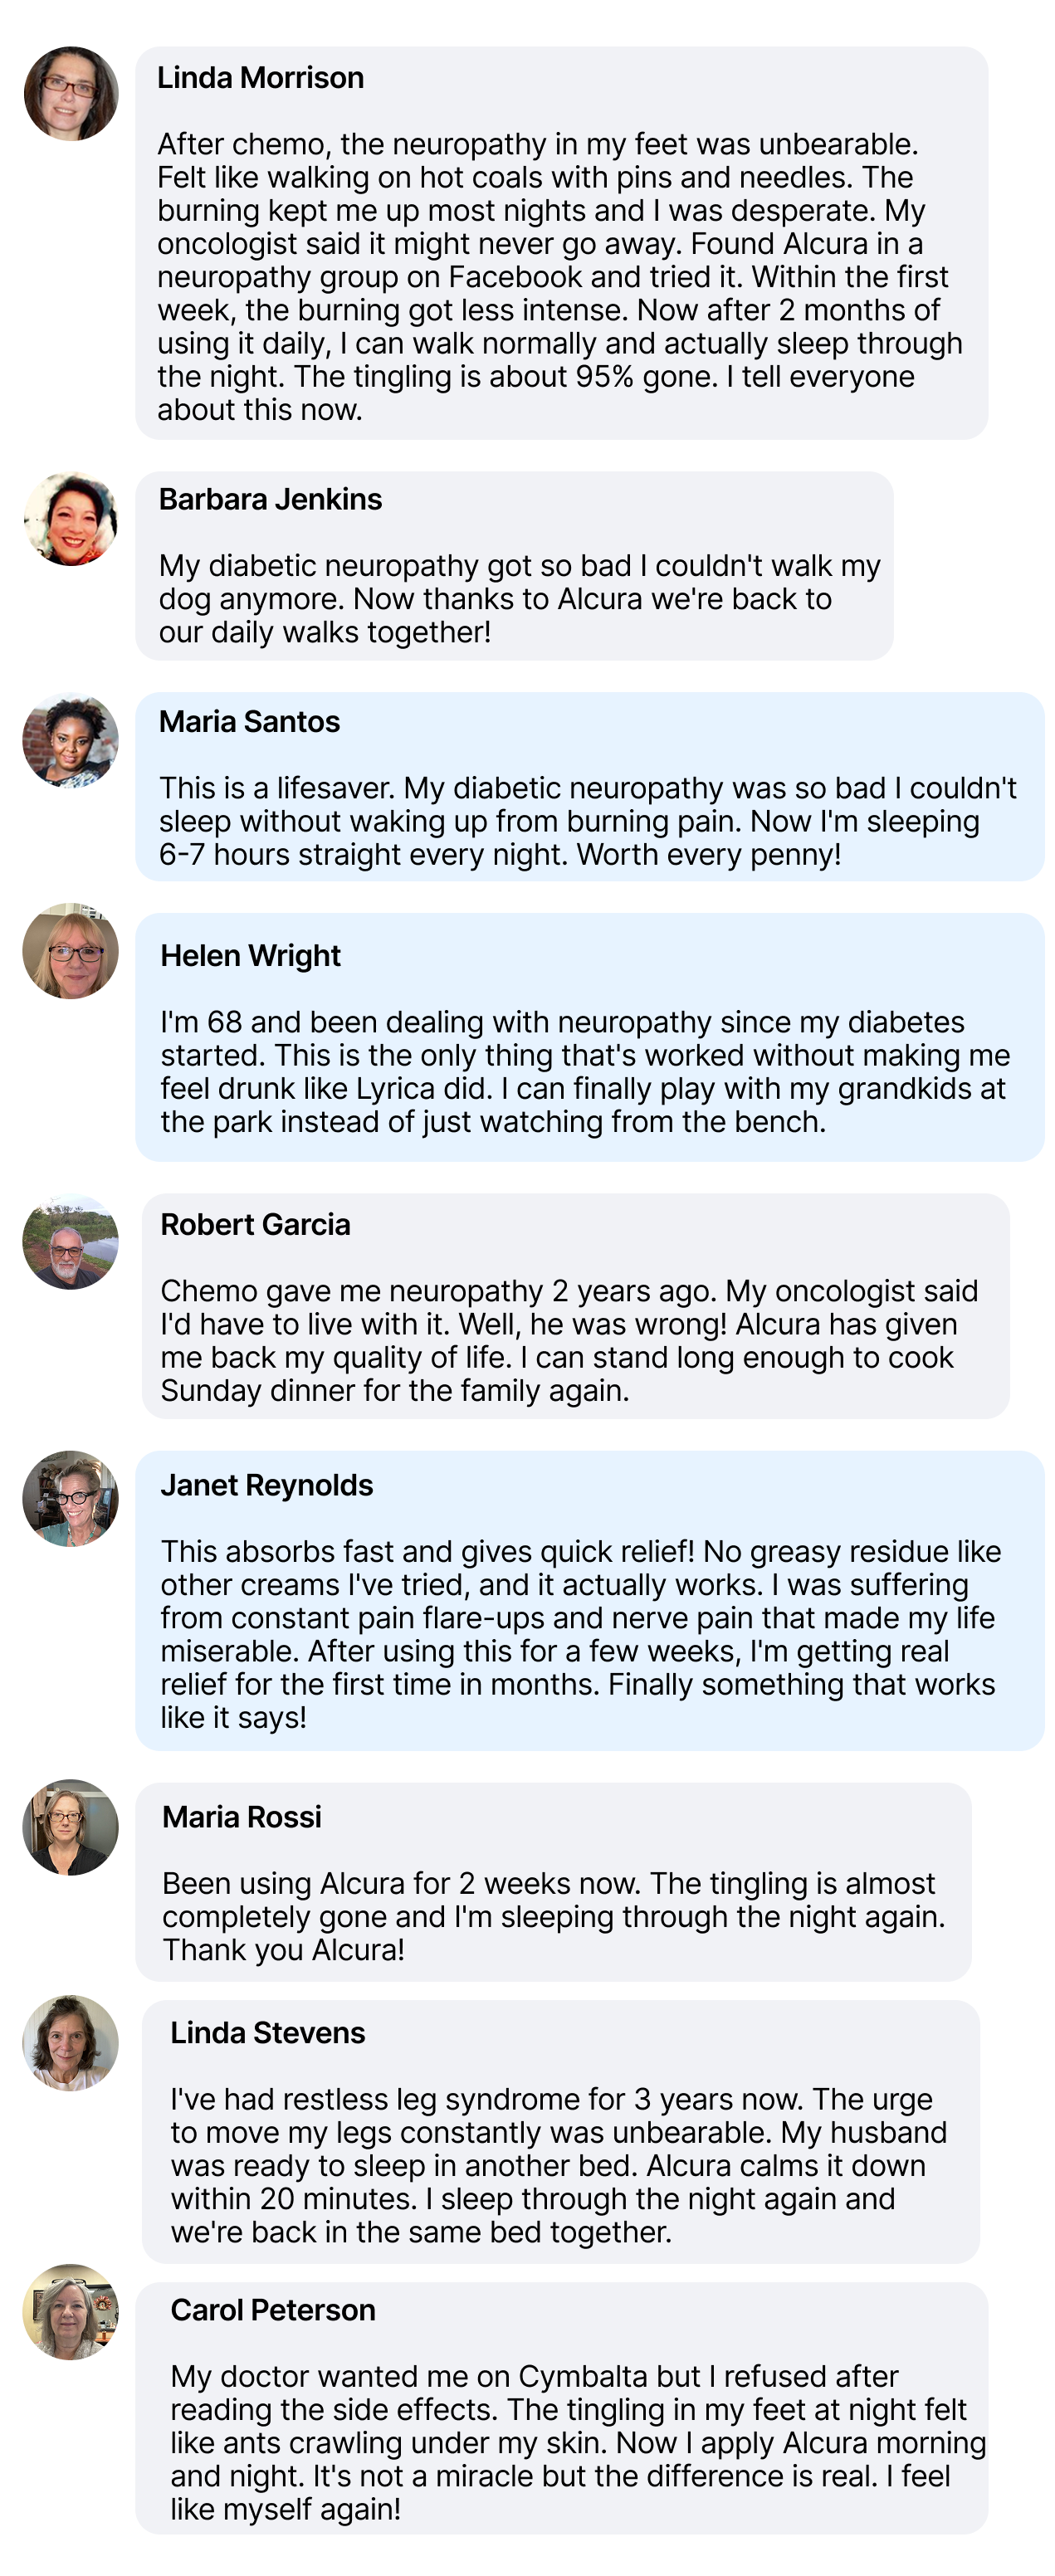The width and height of the screenshot is (1055, 2576).
Task: Click Carol Peterson's avatar image
Action: [x=71, y=2312]
